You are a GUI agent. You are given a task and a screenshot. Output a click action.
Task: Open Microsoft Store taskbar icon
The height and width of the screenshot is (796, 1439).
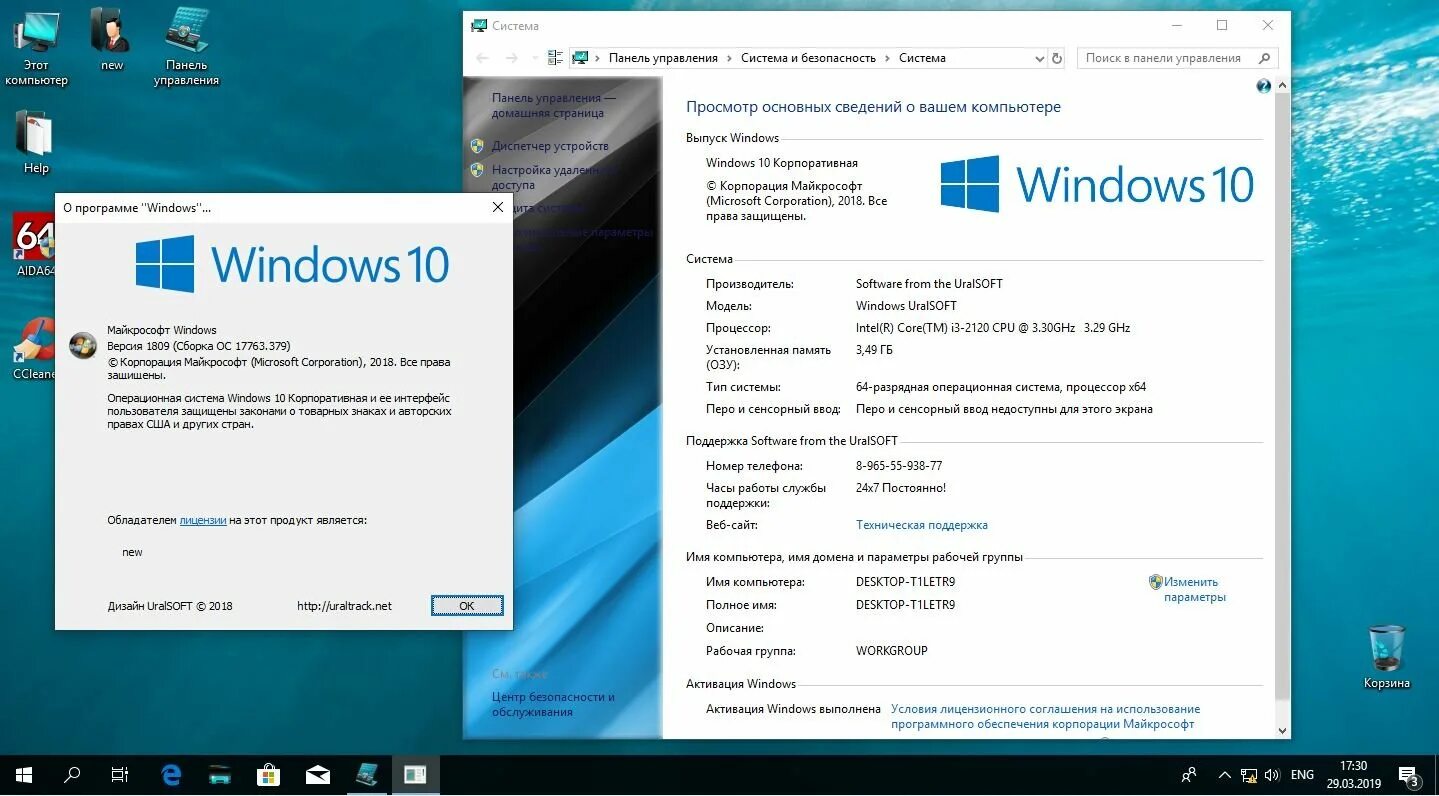pos(268,775)
